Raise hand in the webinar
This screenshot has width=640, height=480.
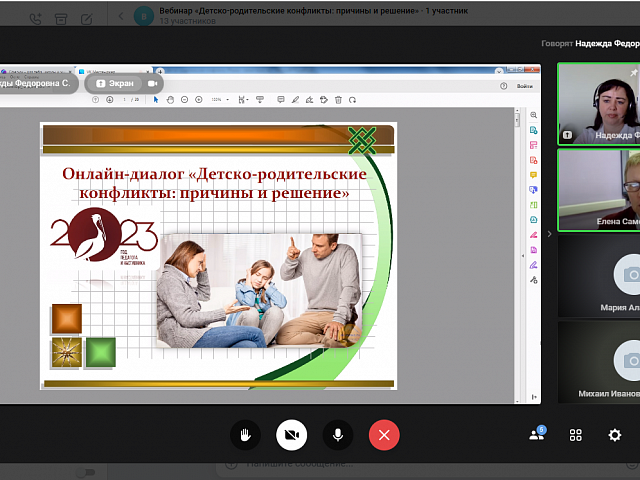point(245,435)
